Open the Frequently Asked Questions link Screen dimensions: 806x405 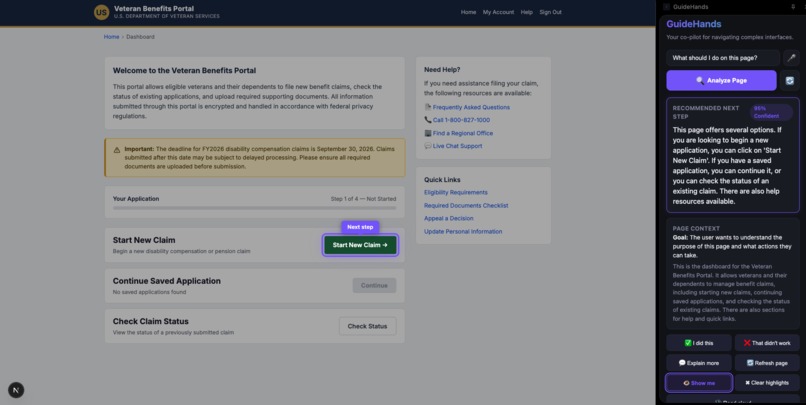471,107
